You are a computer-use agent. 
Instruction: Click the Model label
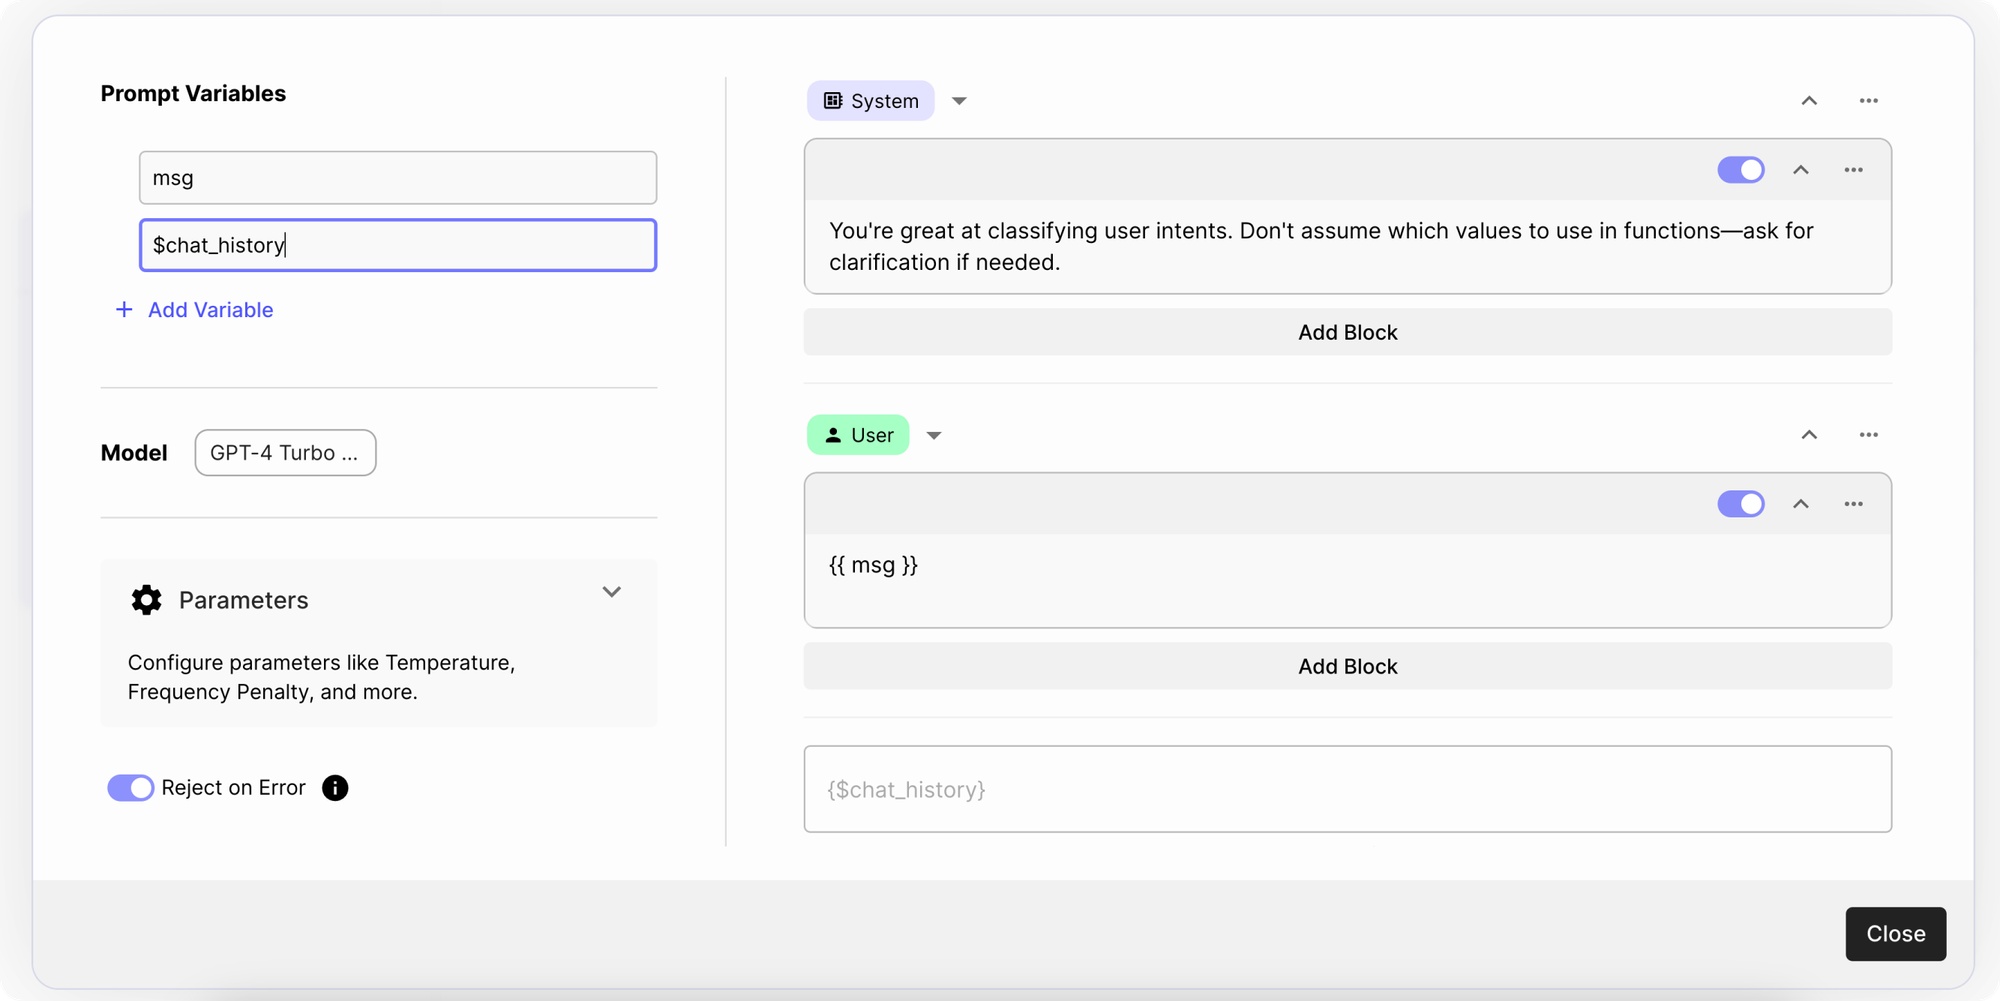(x=134, y=453)
